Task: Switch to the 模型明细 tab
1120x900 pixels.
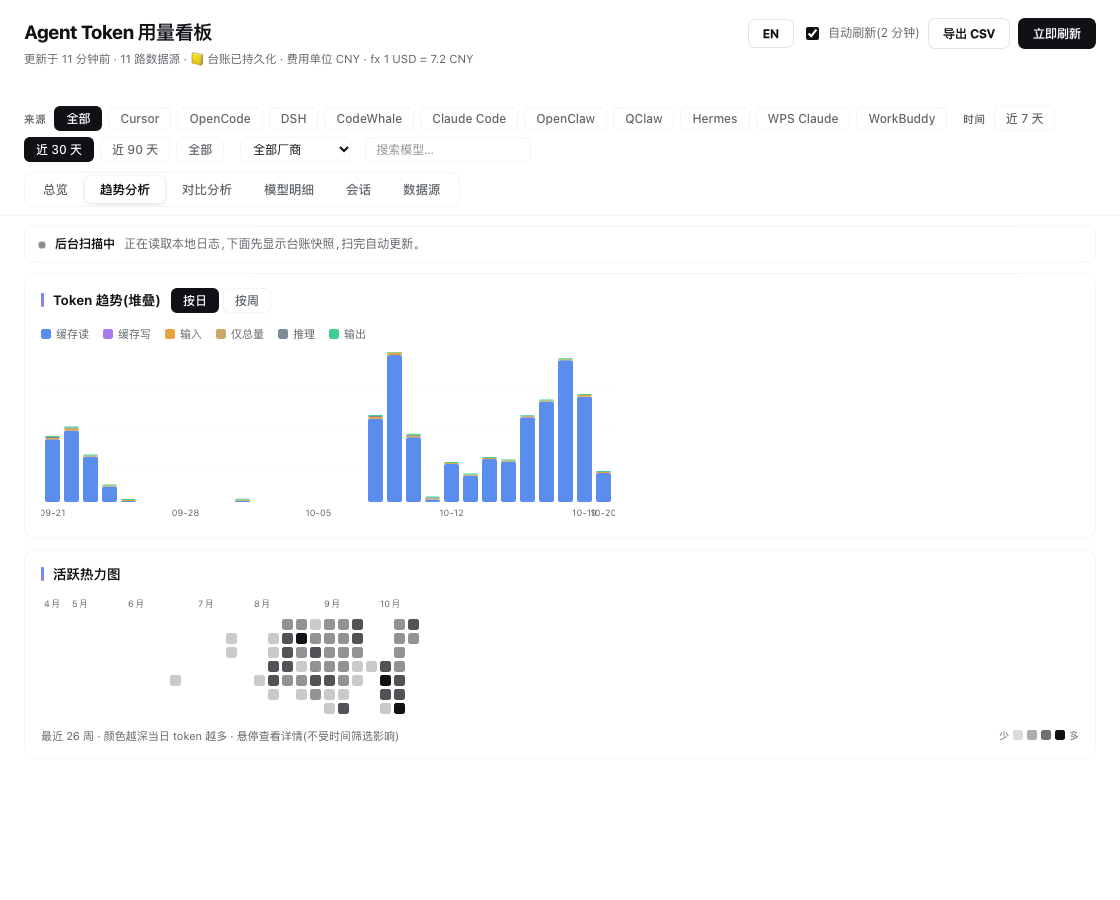Action: [x=289, y=189]
